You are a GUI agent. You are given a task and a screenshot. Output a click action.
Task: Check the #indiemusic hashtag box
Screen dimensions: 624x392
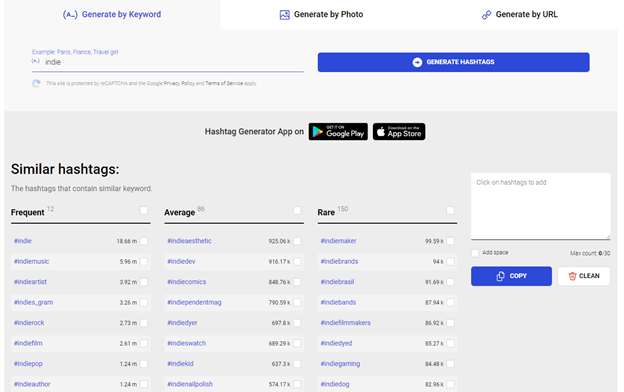[144, 261]
